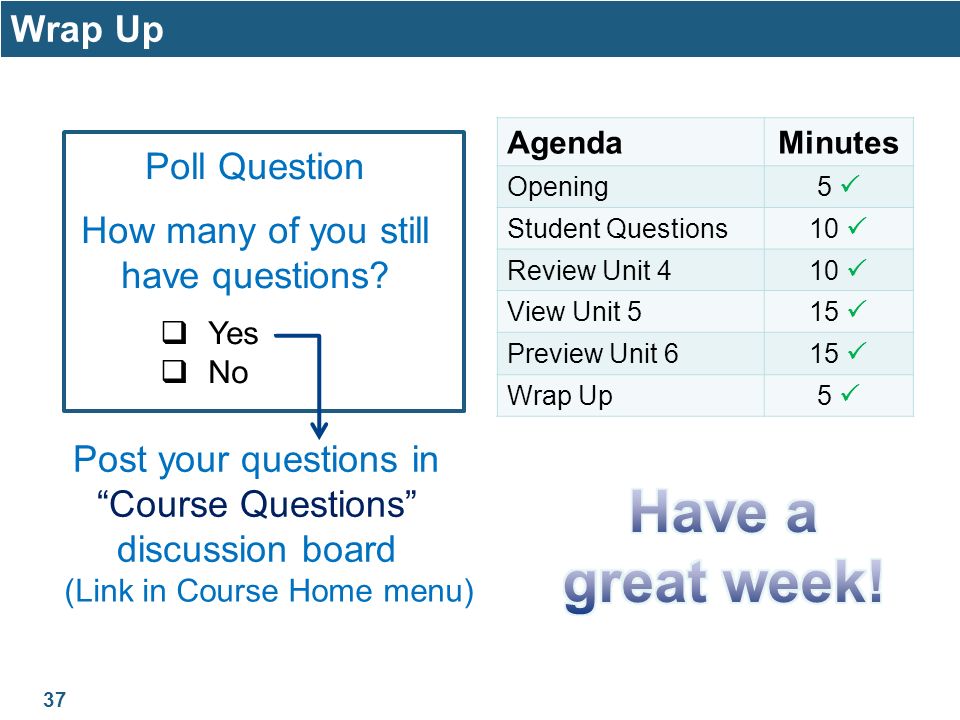Viewport: 960px width, 720px height.
Task: Click the checkmark in Review Unit 4 row
Action: (857, 268)
